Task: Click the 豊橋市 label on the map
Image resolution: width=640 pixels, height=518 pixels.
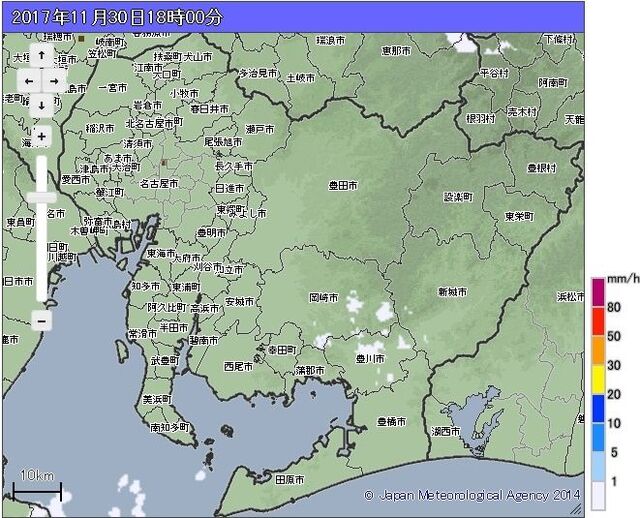Action: [x=391, y=421]
